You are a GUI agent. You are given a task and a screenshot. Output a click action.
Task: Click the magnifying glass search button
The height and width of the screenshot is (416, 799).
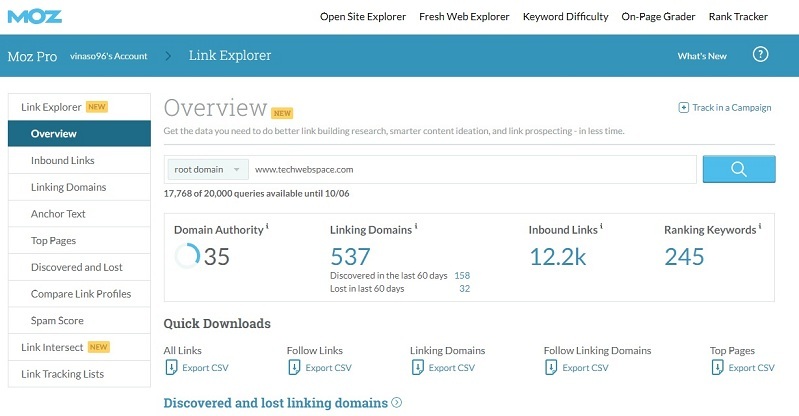(739, 169)
